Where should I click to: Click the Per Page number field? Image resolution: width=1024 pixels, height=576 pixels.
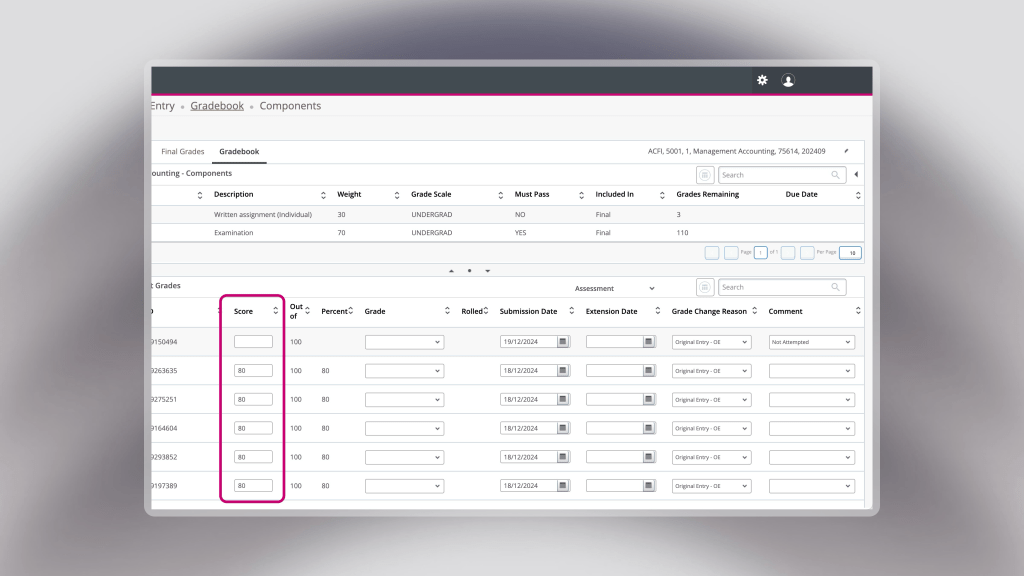(x=850, y=253)
